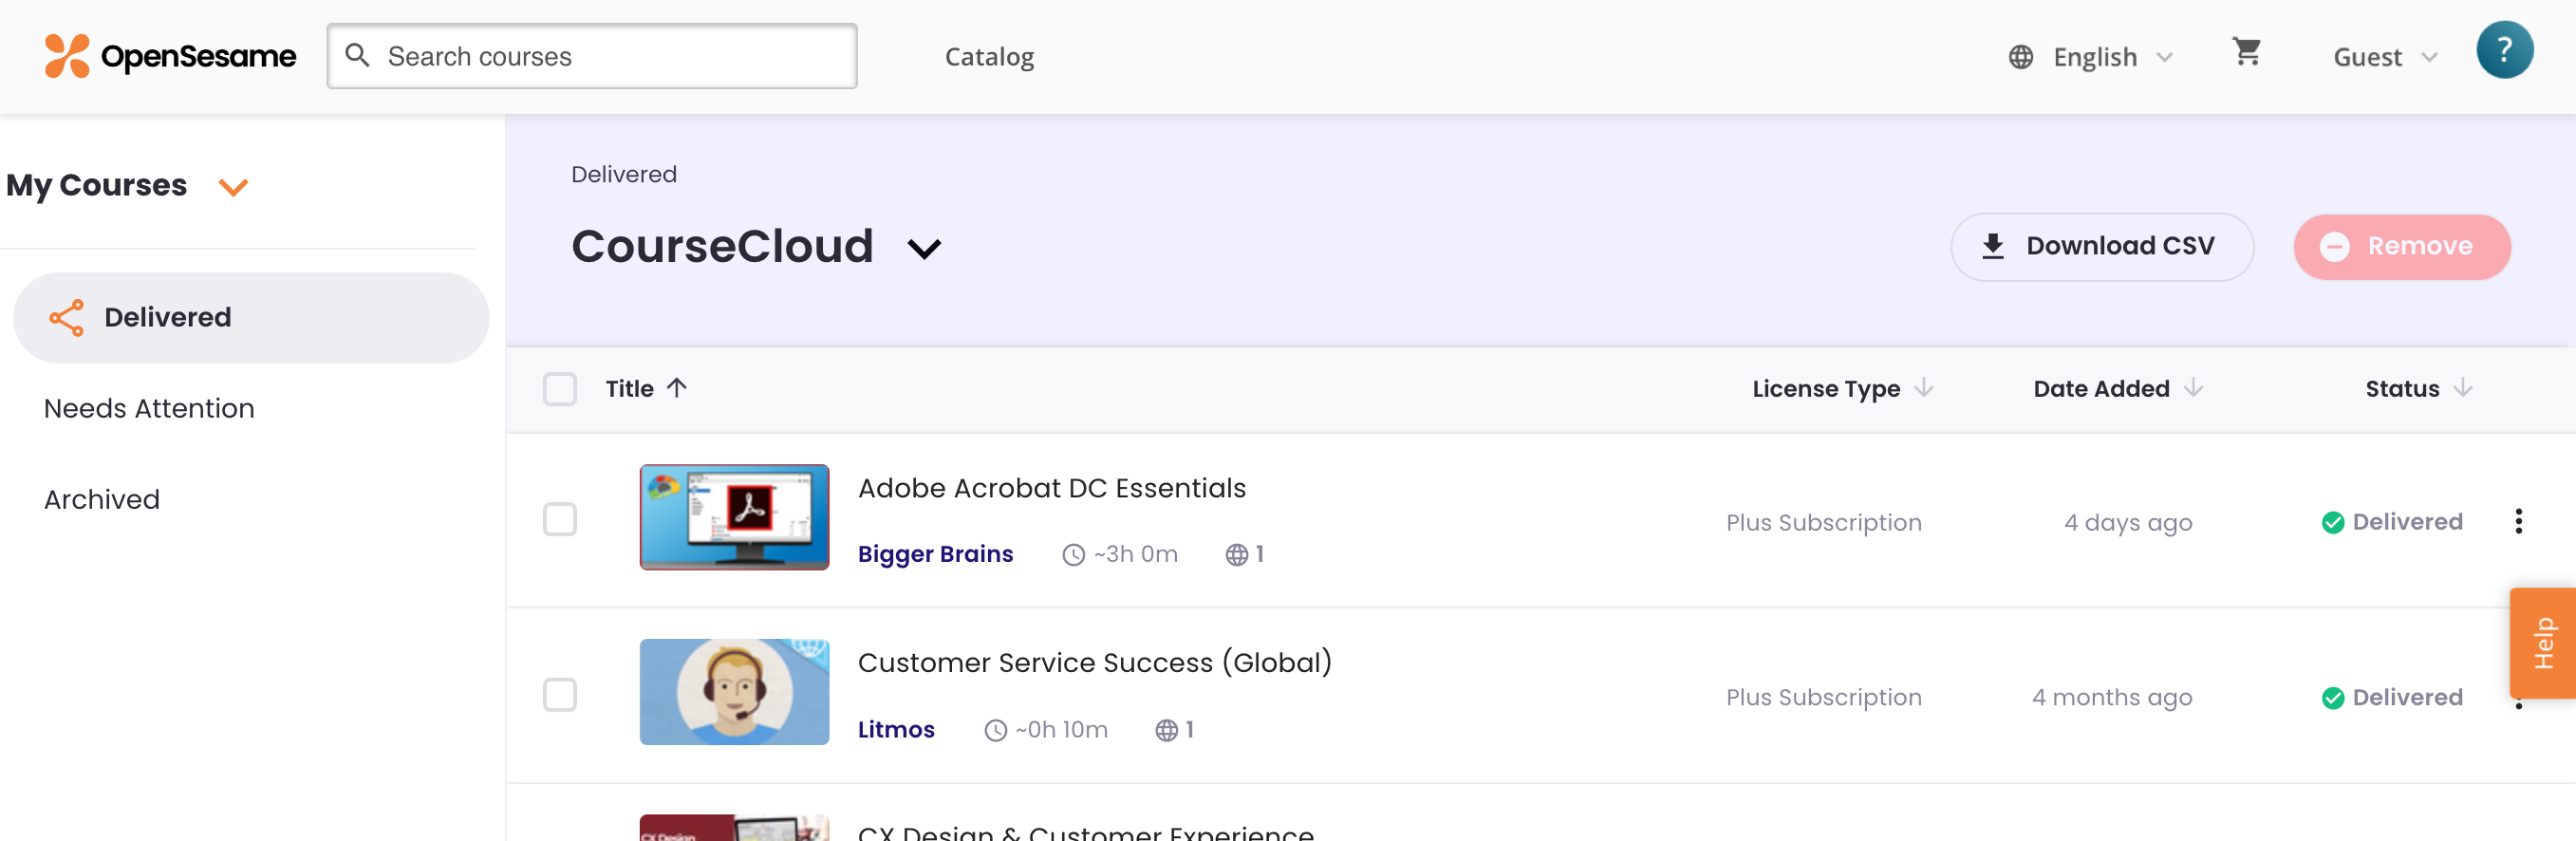2576x841 pixels.
Task: Go to the Catalog page
Action: click(x=989, y=57)
